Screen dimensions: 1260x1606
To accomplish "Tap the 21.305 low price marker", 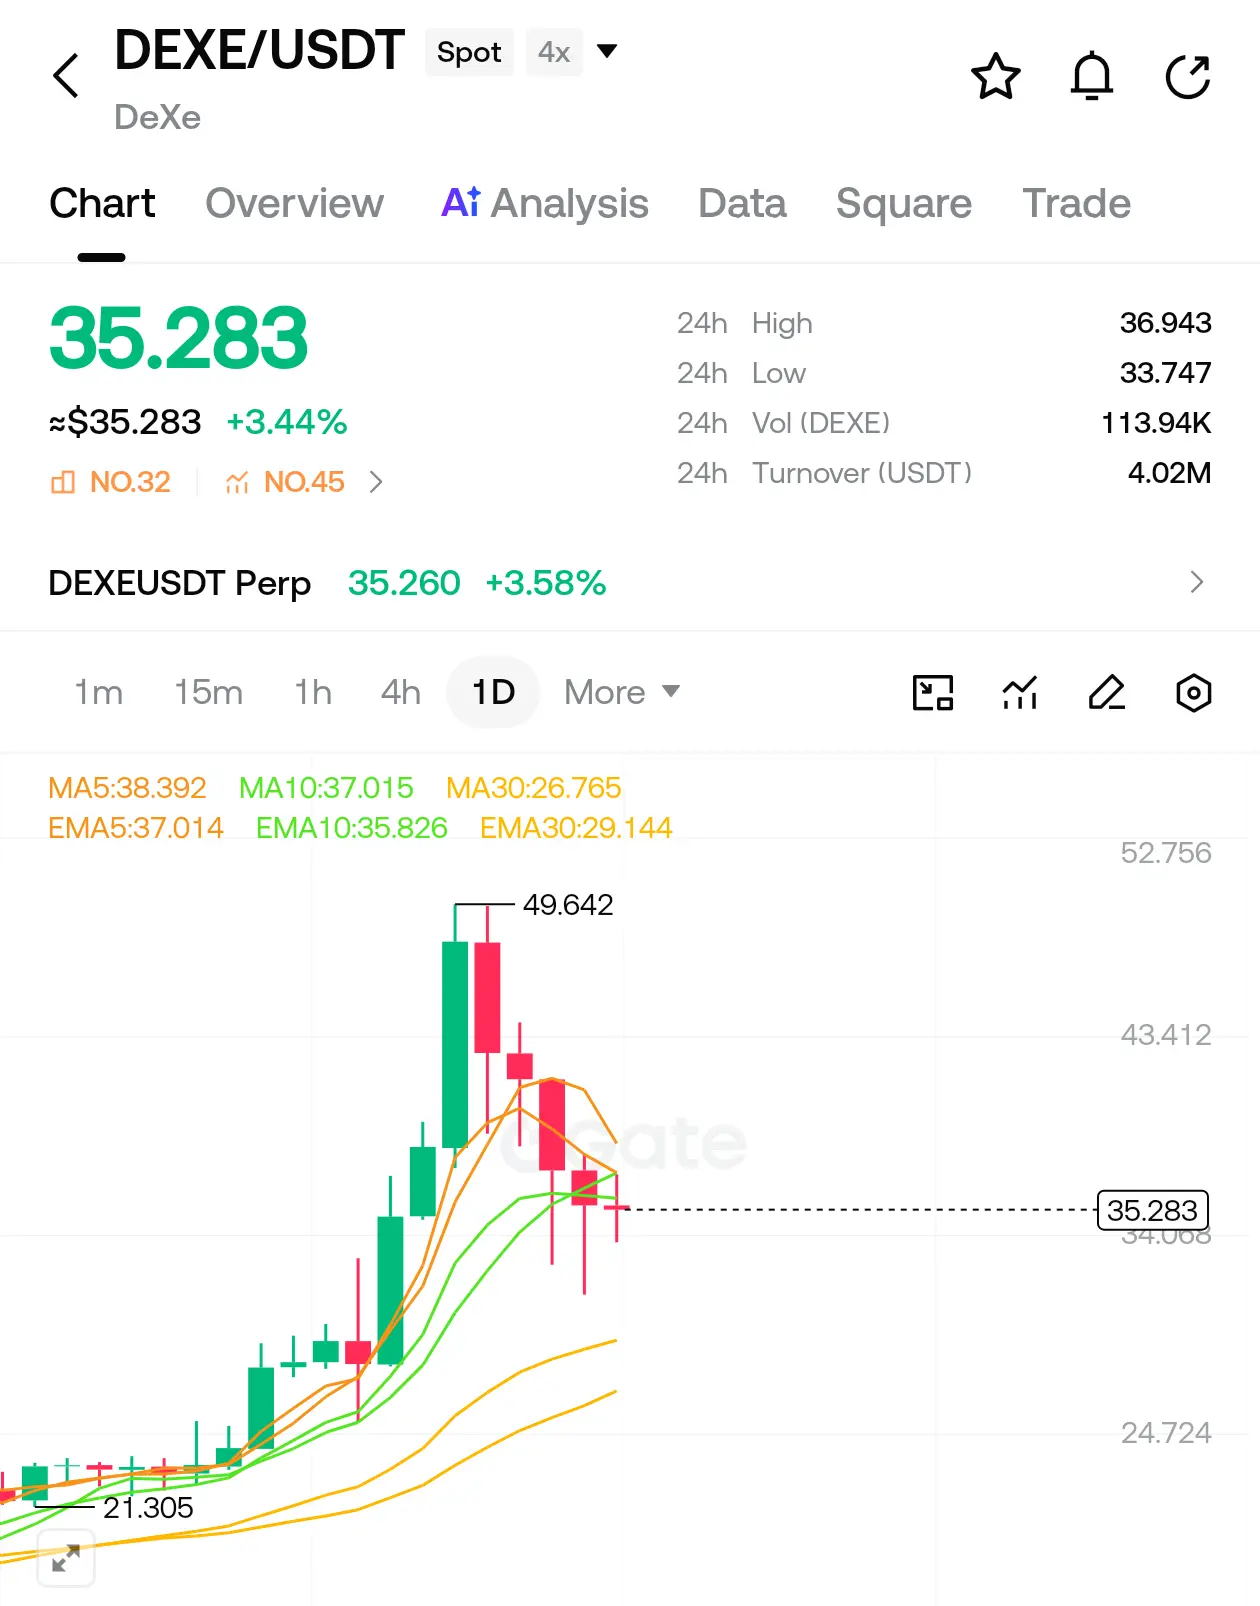I will click(x=148, y=1508).
